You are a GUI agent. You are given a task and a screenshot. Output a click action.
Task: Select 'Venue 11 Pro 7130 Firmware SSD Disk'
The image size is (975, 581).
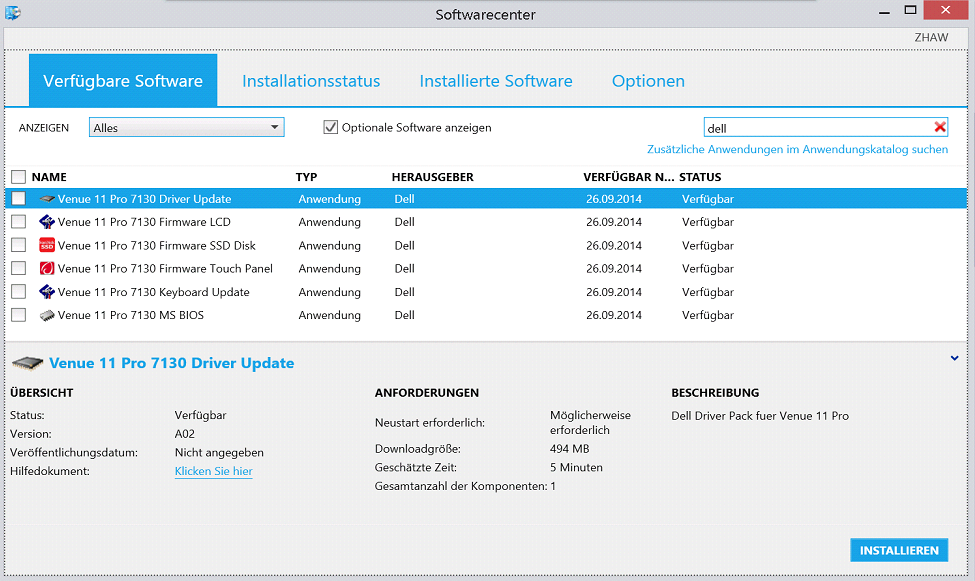[x=157, y=245]
